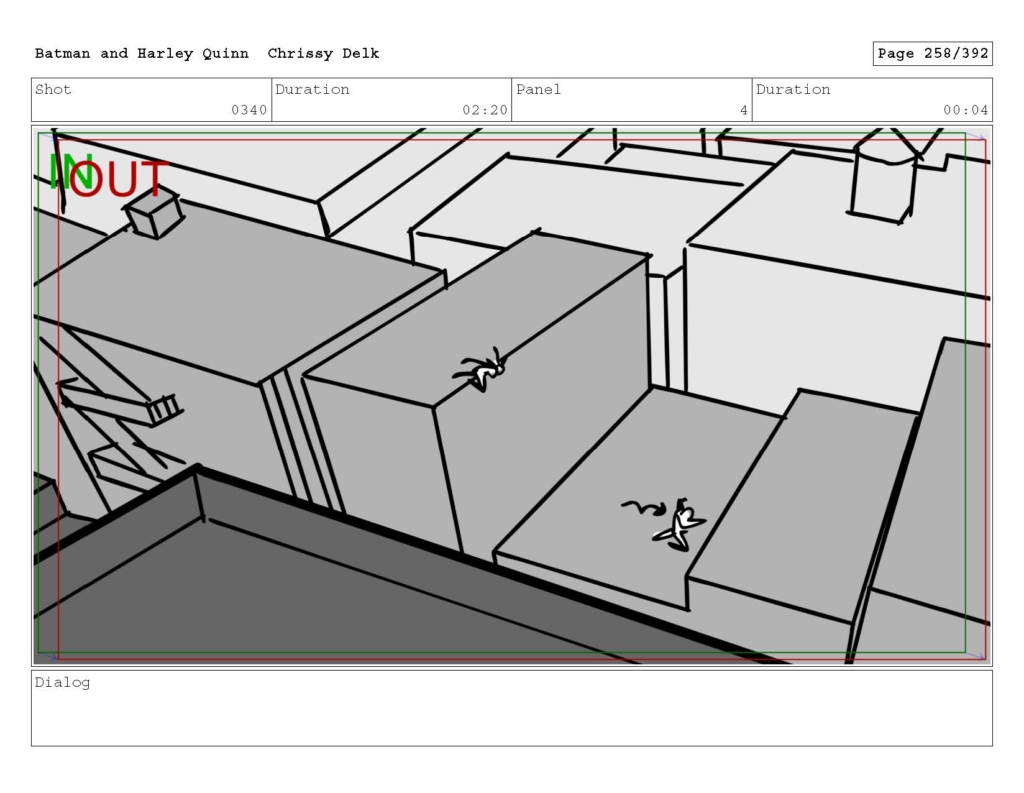Click the shot duration value '02:20'
This screenshot has width=1024, height=793.
click(x=485, y=110)
